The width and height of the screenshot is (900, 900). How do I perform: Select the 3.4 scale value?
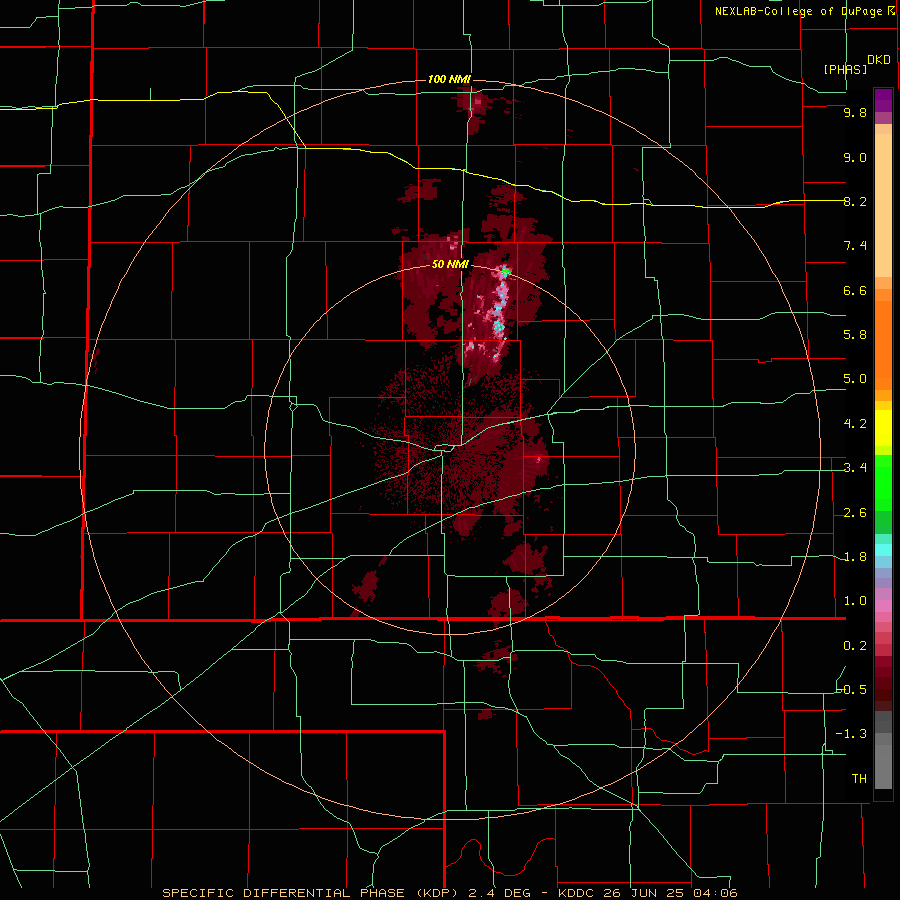855,468
